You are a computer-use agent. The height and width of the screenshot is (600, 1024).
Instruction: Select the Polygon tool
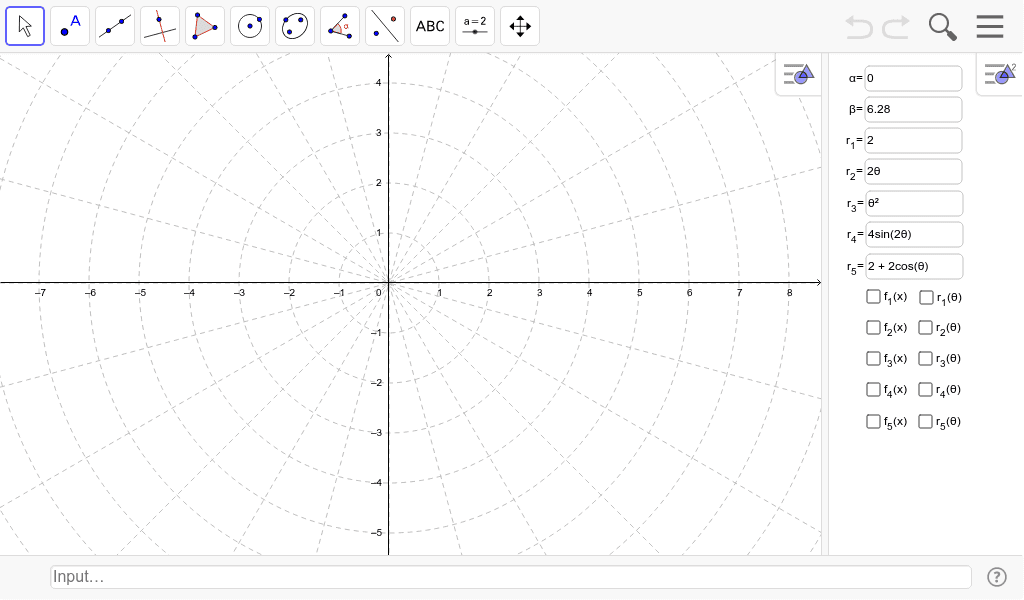click(205, 26)
